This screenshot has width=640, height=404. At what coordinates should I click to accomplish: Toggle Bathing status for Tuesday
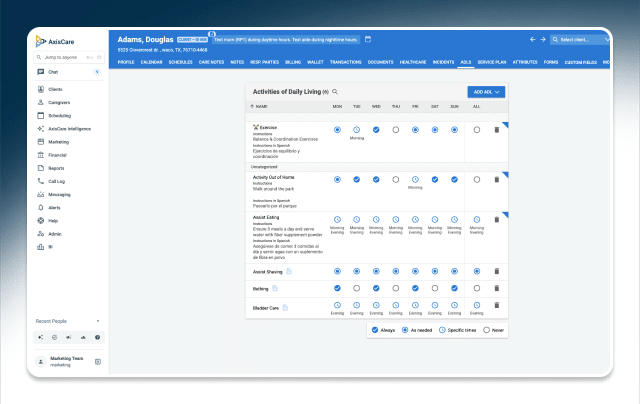pos(356,288)
